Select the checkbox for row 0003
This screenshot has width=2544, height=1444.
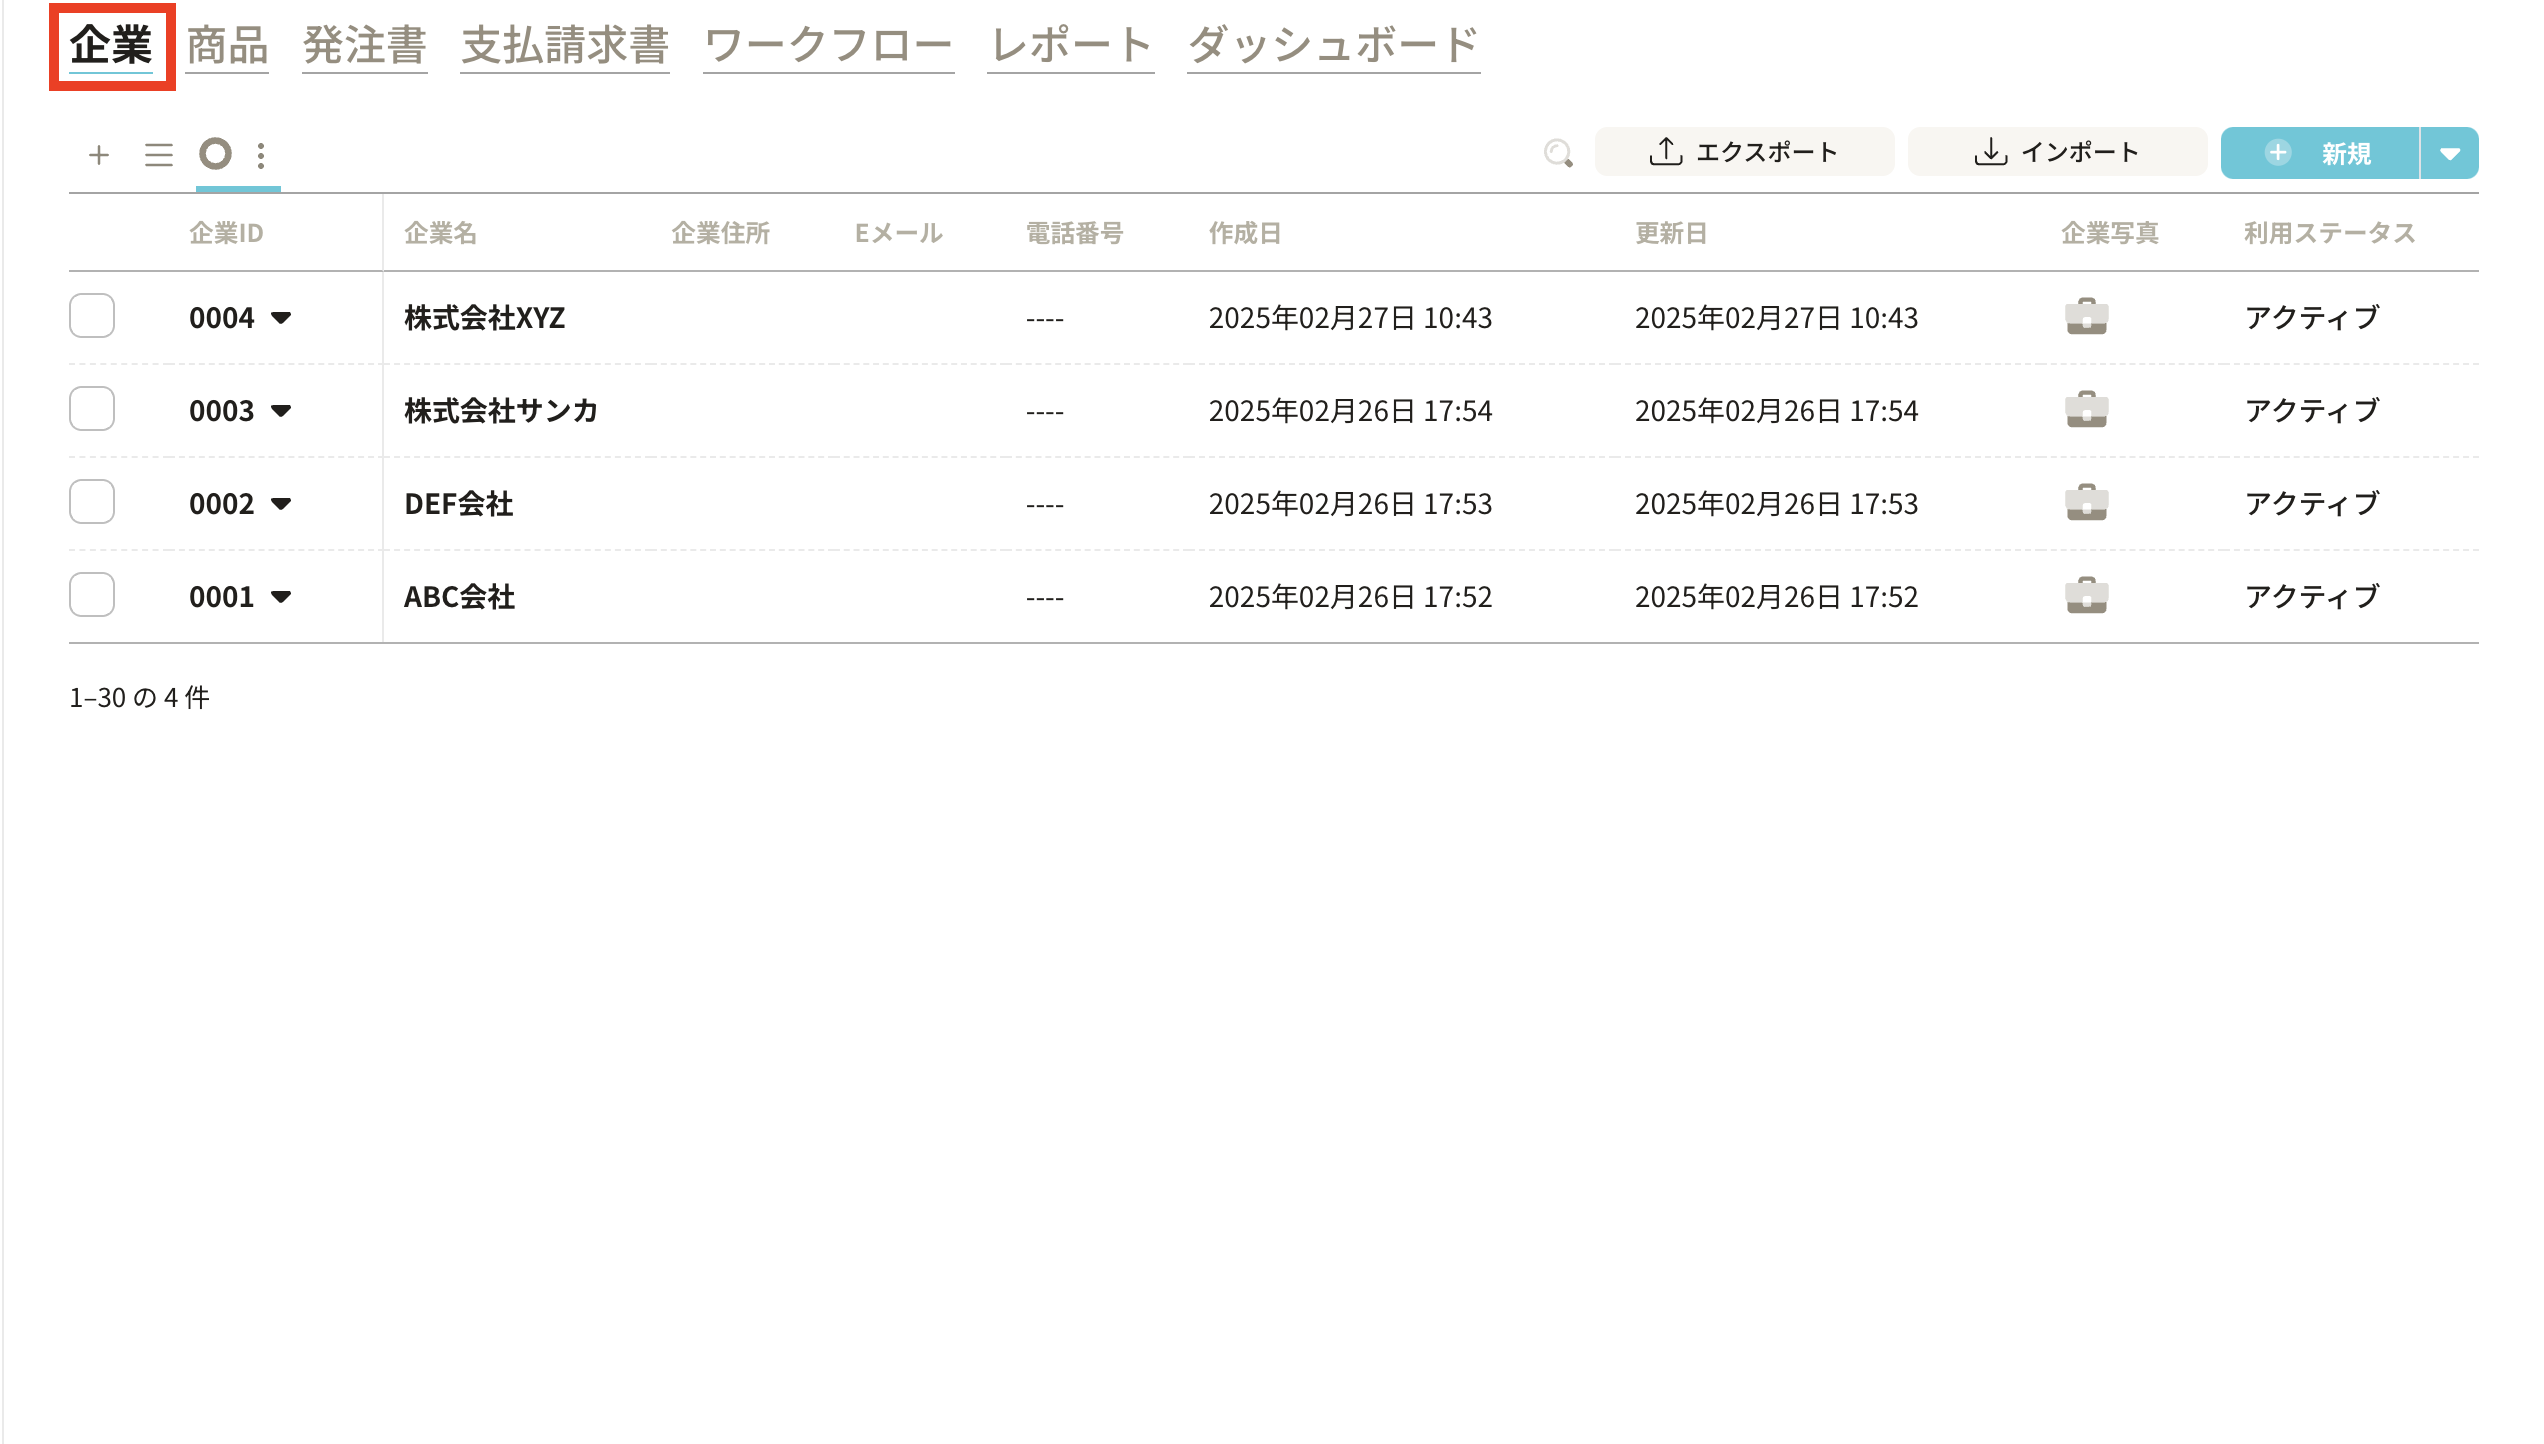(92, 409)
